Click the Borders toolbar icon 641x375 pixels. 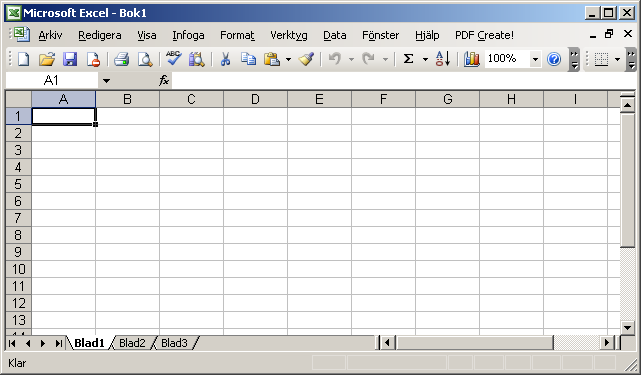pyautogui.click(x=601, y=59)
